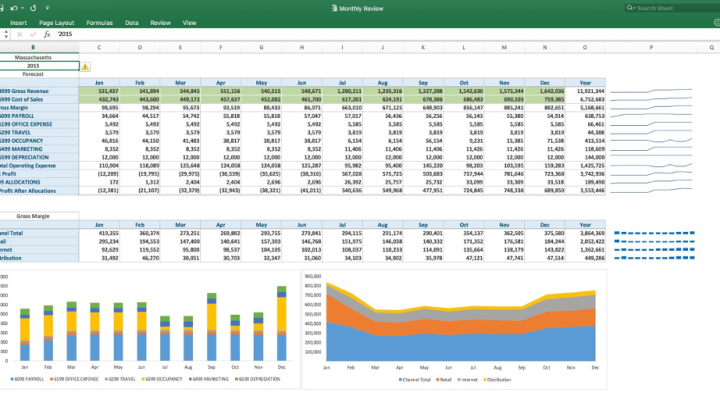Click the document icon beside Monthly Review

(x=334, y=8)
